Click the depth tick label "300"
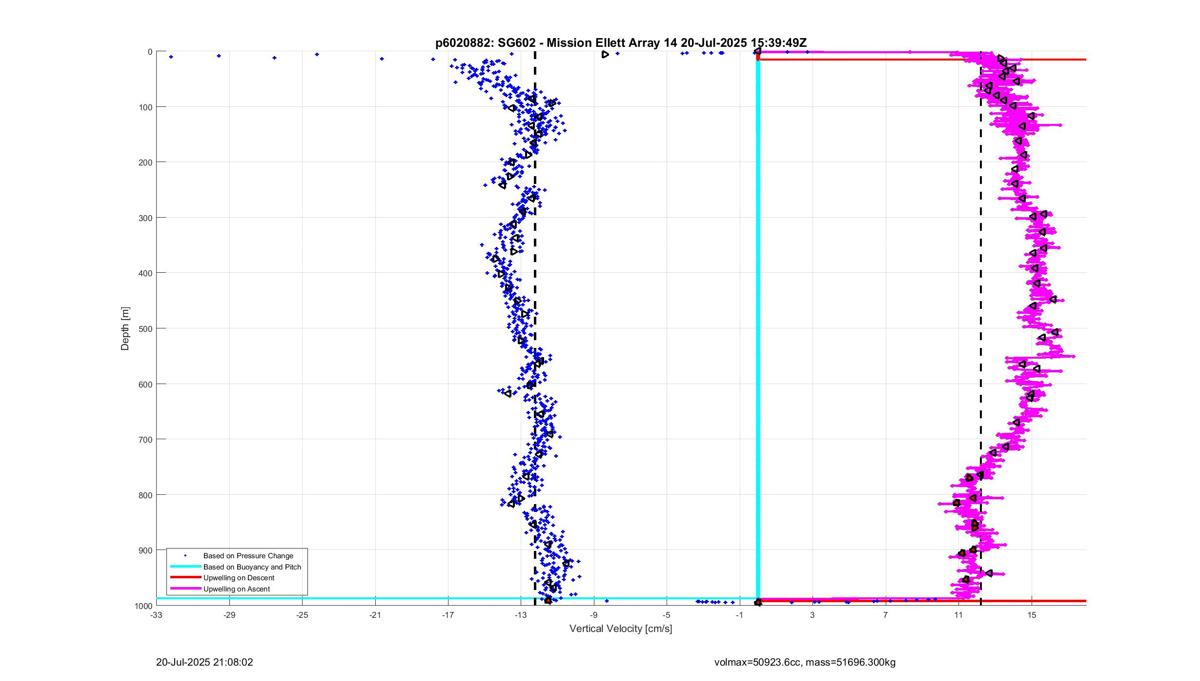 (x=146, y=218)
